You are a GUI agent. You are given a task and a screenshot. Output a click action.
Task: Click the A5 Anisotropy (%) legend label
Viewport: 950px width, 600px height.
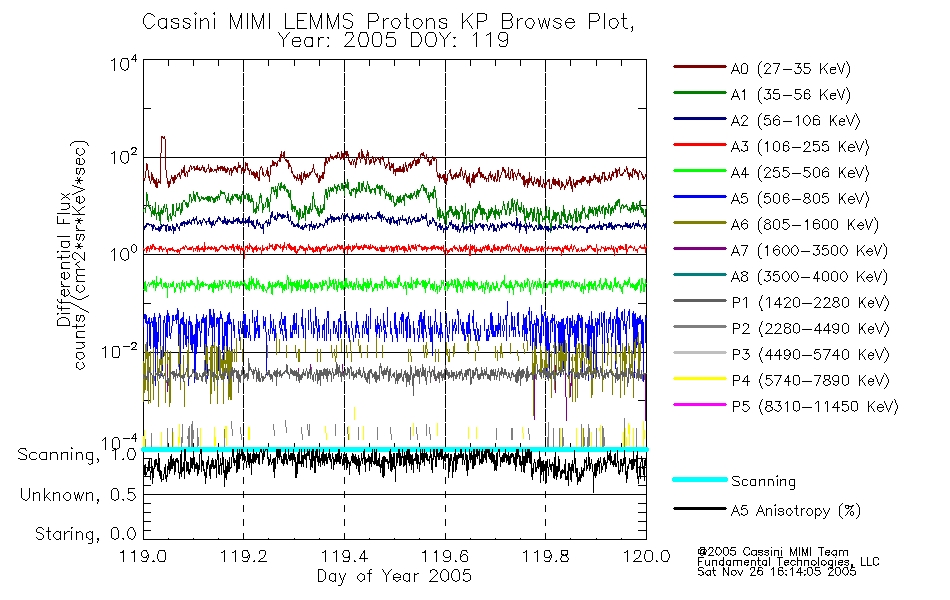(x=796, y=511)
